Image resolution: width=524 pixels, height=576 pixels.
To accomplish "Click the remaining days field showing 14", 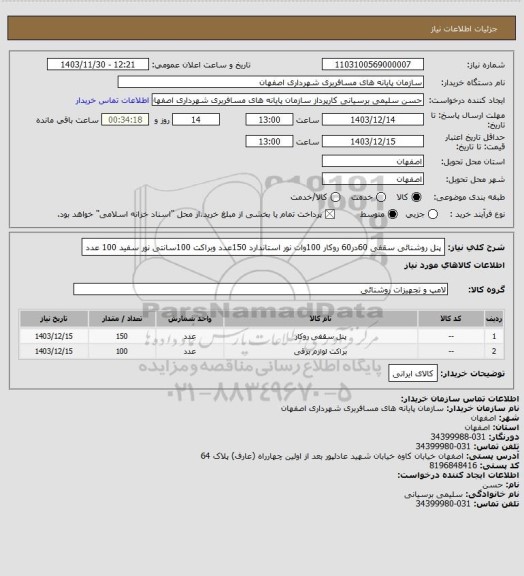I will [196, 120].
